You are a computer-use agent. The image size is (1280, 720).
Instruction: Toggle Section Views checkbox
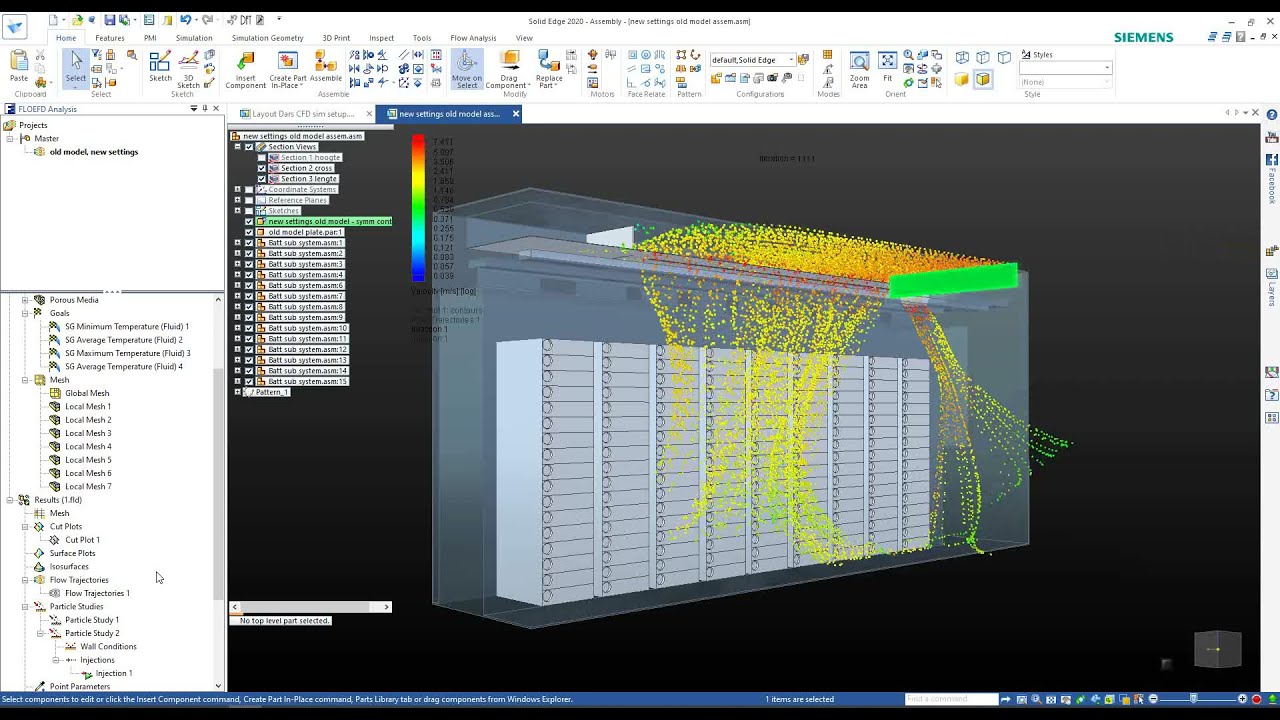(249, 147)
